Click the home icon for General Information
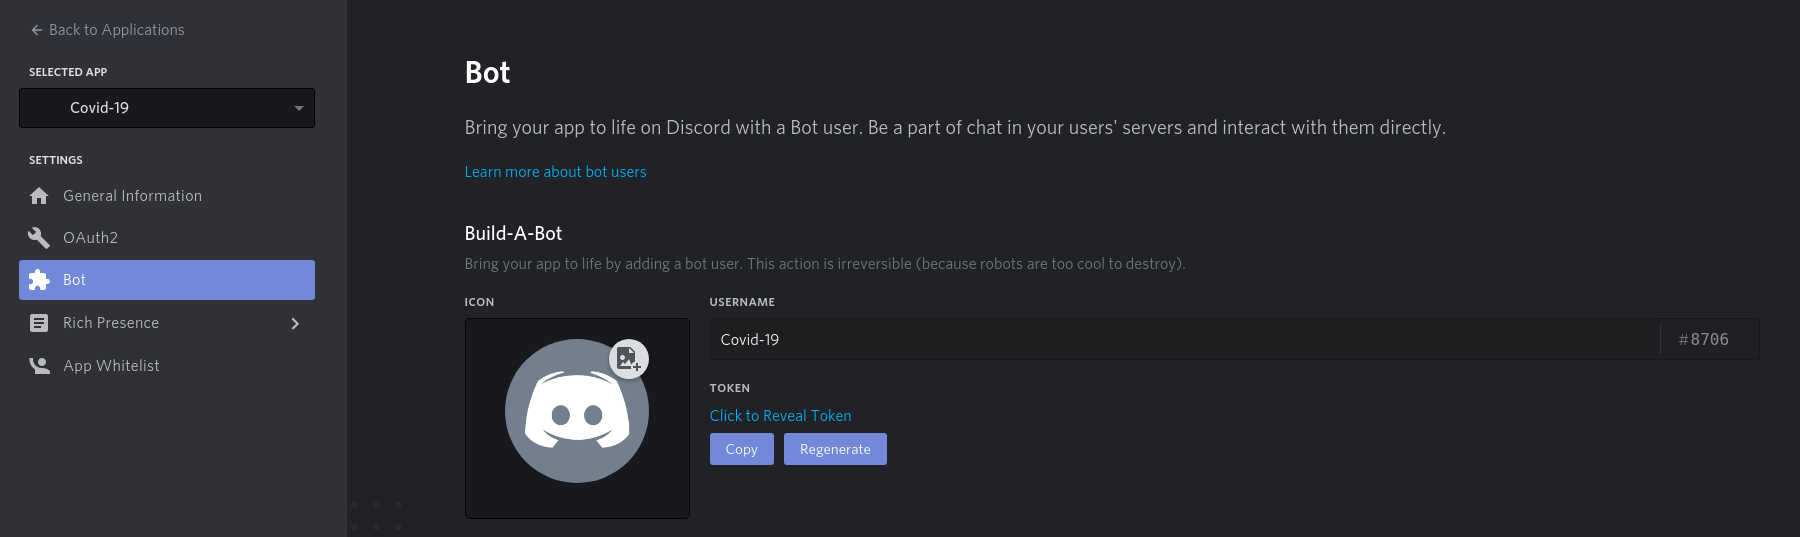The image size is (1800, 537). tap(39, 196)
